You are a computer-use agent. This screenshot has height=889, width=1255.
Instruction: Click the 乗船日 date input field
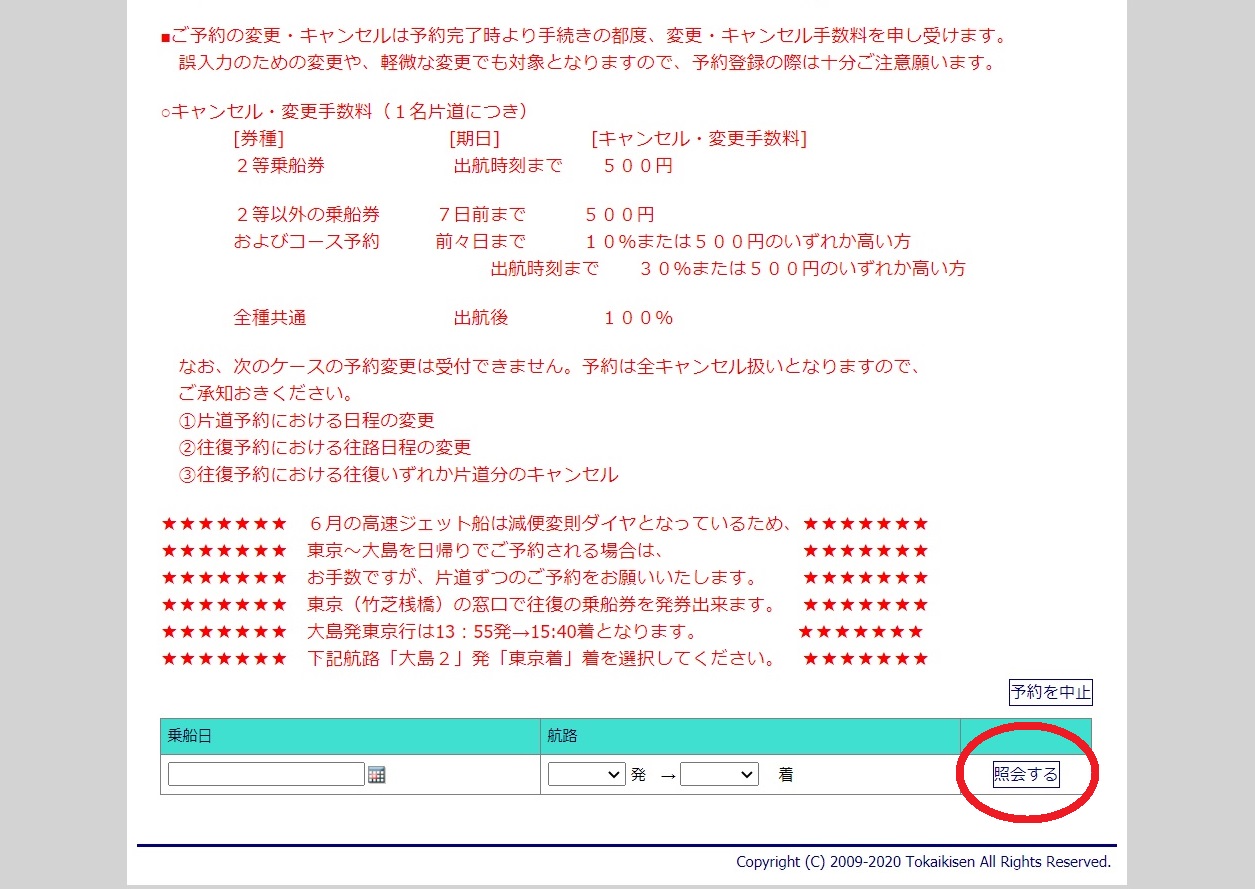pyautogui.click(x=266, y=775)
